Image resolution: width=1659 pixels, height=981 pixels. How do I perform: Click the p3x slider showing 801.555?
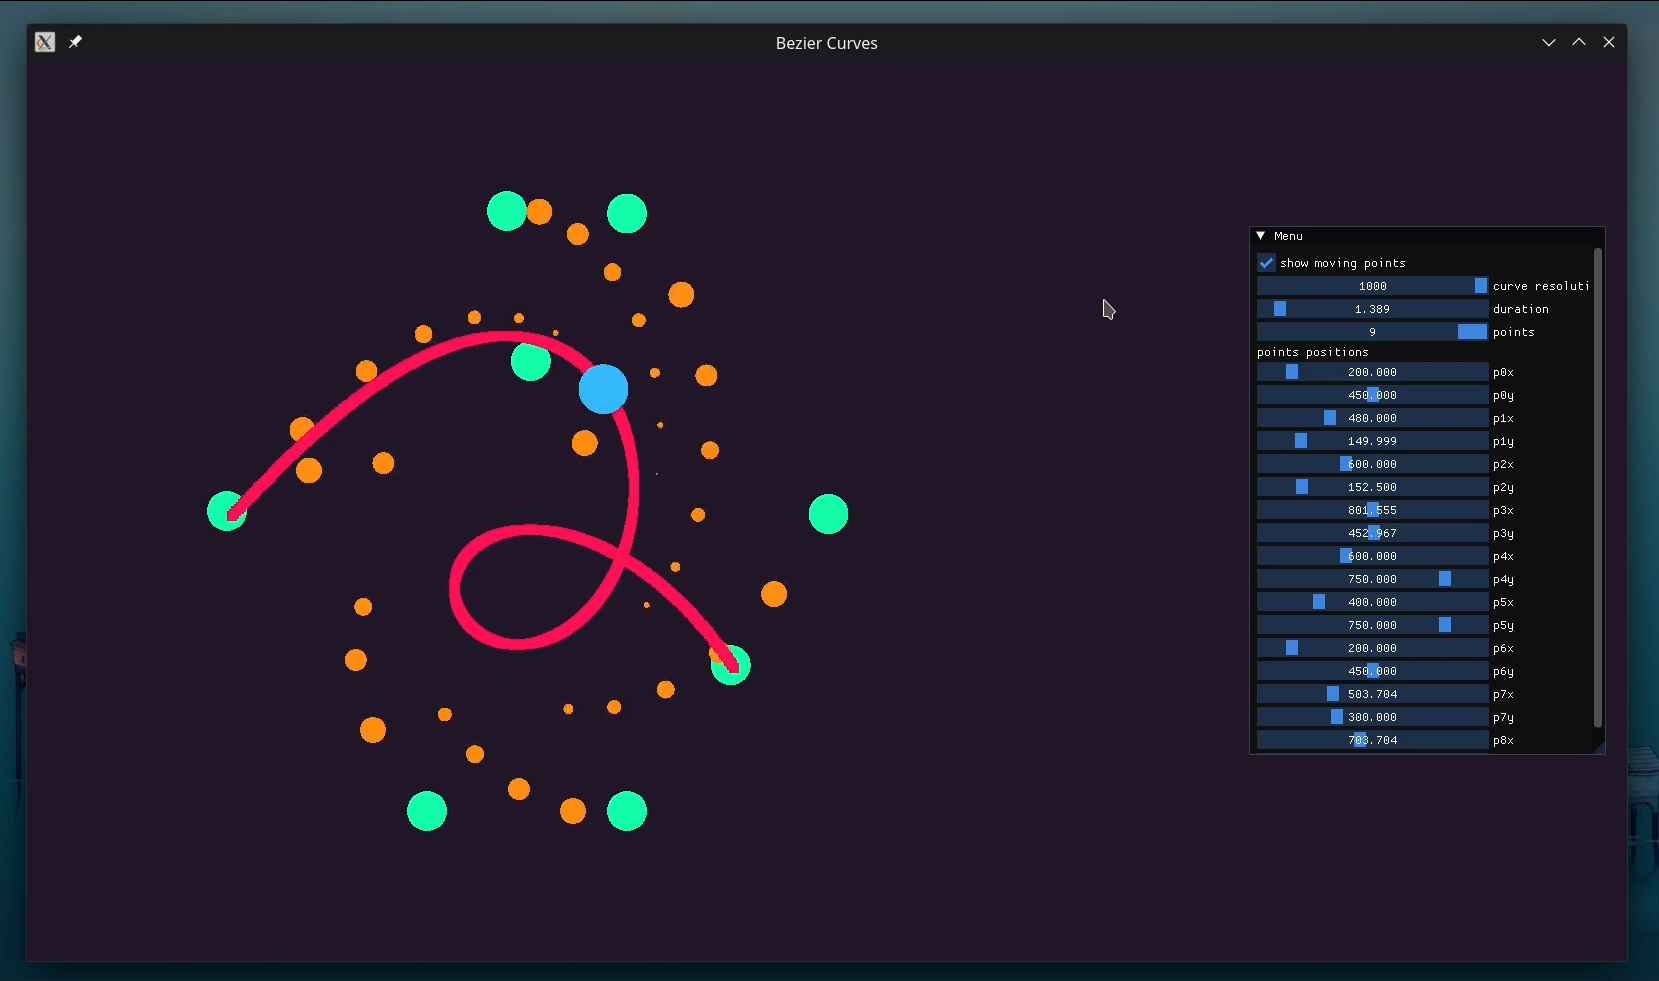point(1372,510)
